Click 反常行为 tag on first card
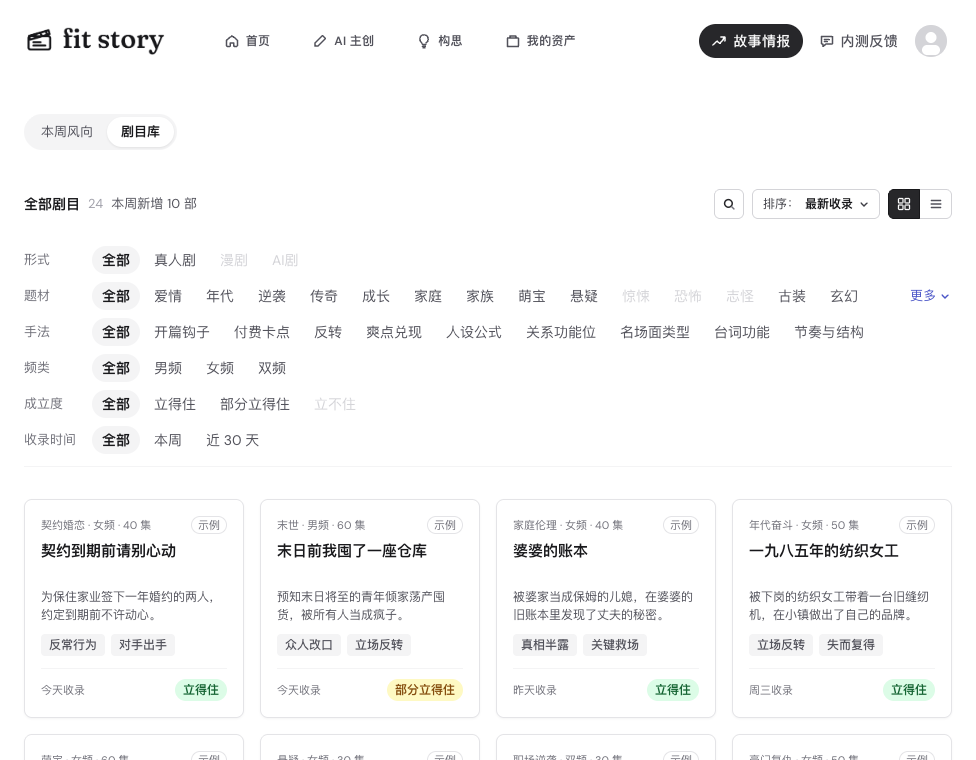976x760 pixels. (x=73, y=645)
